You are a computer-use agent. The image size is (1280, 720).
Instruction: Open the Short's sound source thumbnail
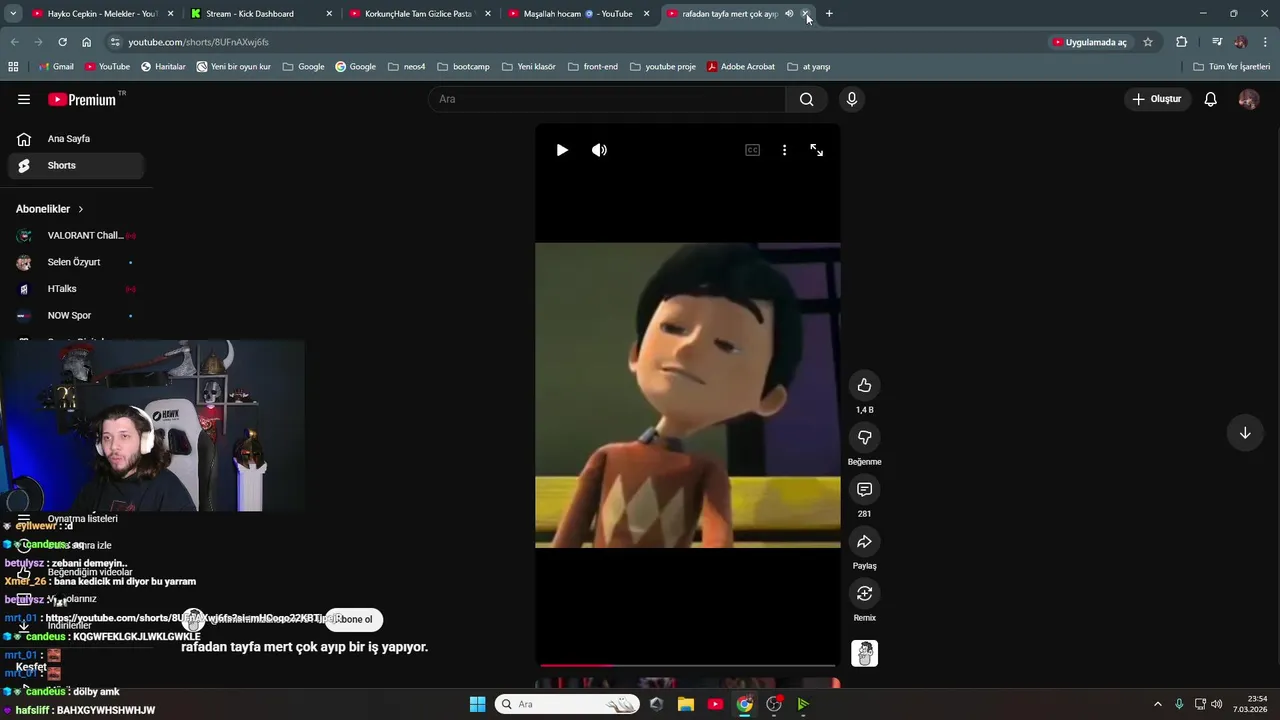click(864, 653)
